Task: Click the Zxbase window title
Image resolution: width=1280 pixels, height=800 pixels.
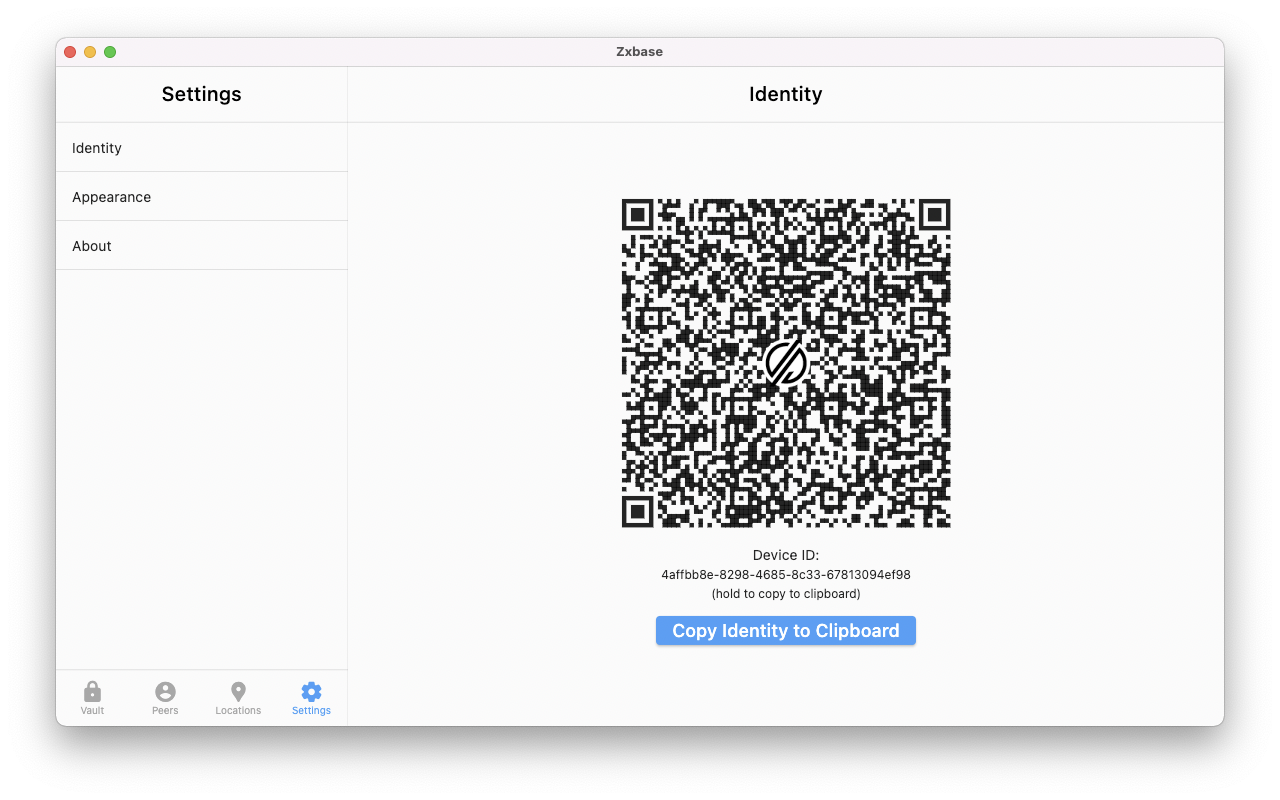Action: pos(640,52)
